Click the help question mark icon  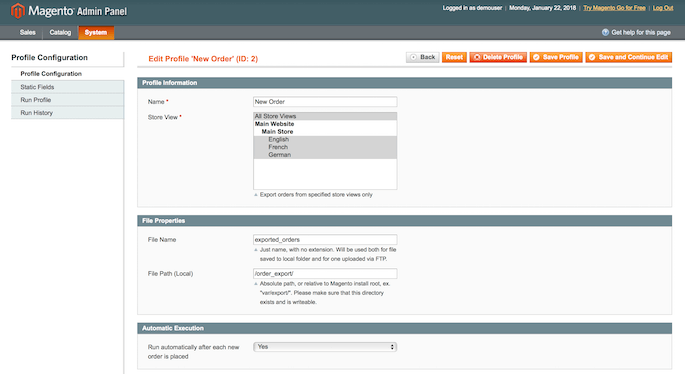605,32
